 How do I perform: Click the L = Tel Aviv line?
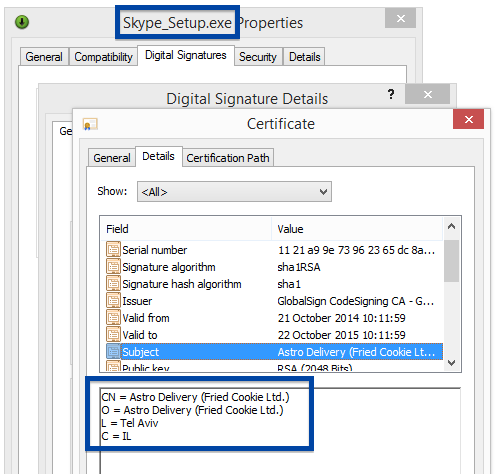130,423
